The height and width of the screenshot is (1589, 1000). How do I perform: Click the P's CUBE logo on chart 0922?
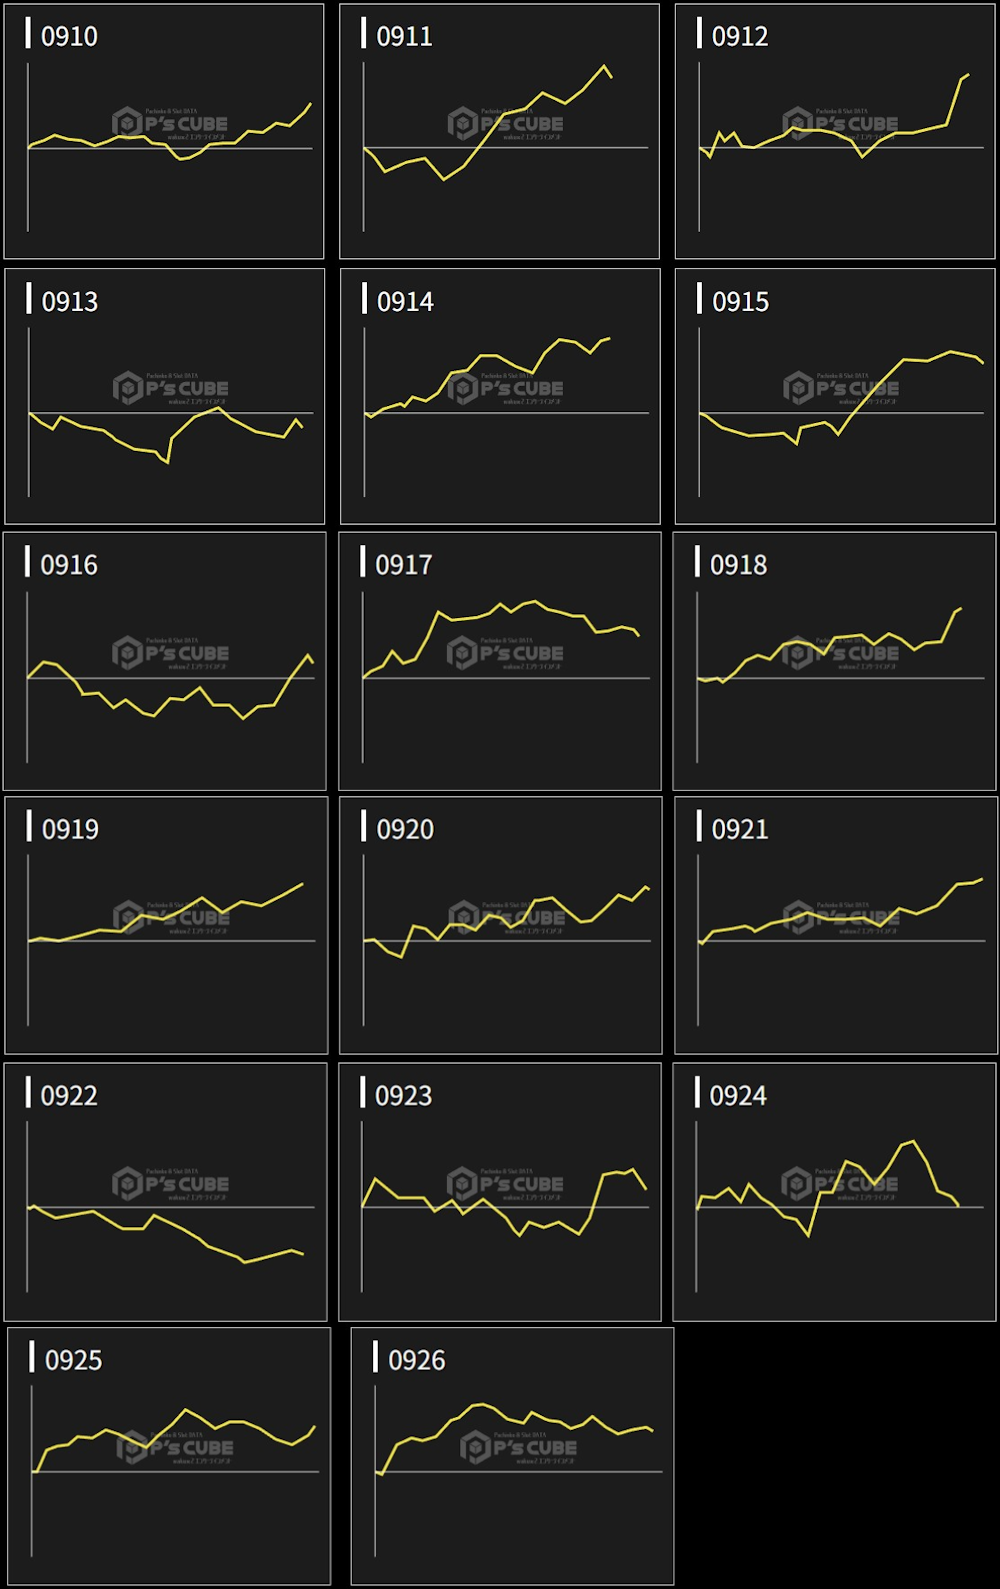point(171,1184)
